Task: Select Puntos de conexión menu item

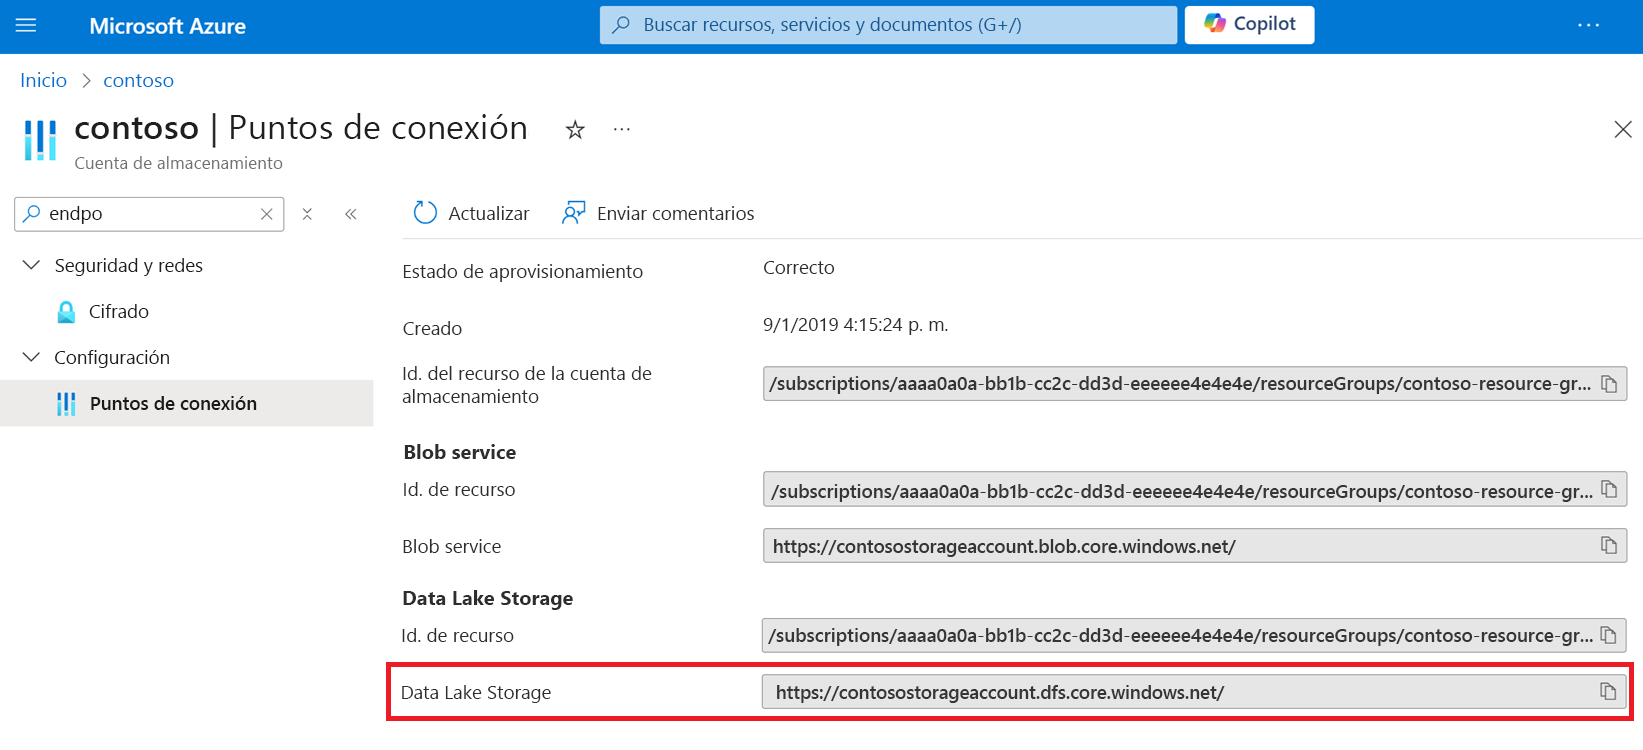Action: 187,403
